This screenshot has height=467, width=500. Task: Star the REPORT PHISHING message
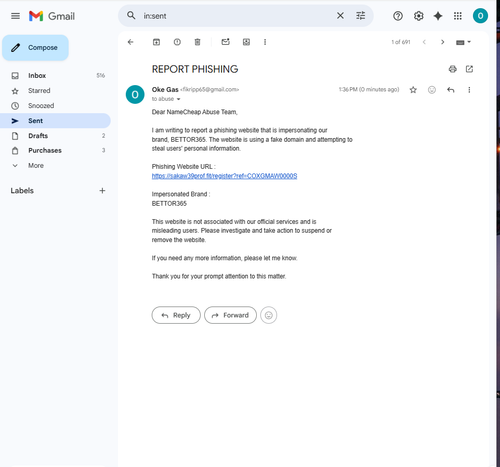[x=413, y=90]
